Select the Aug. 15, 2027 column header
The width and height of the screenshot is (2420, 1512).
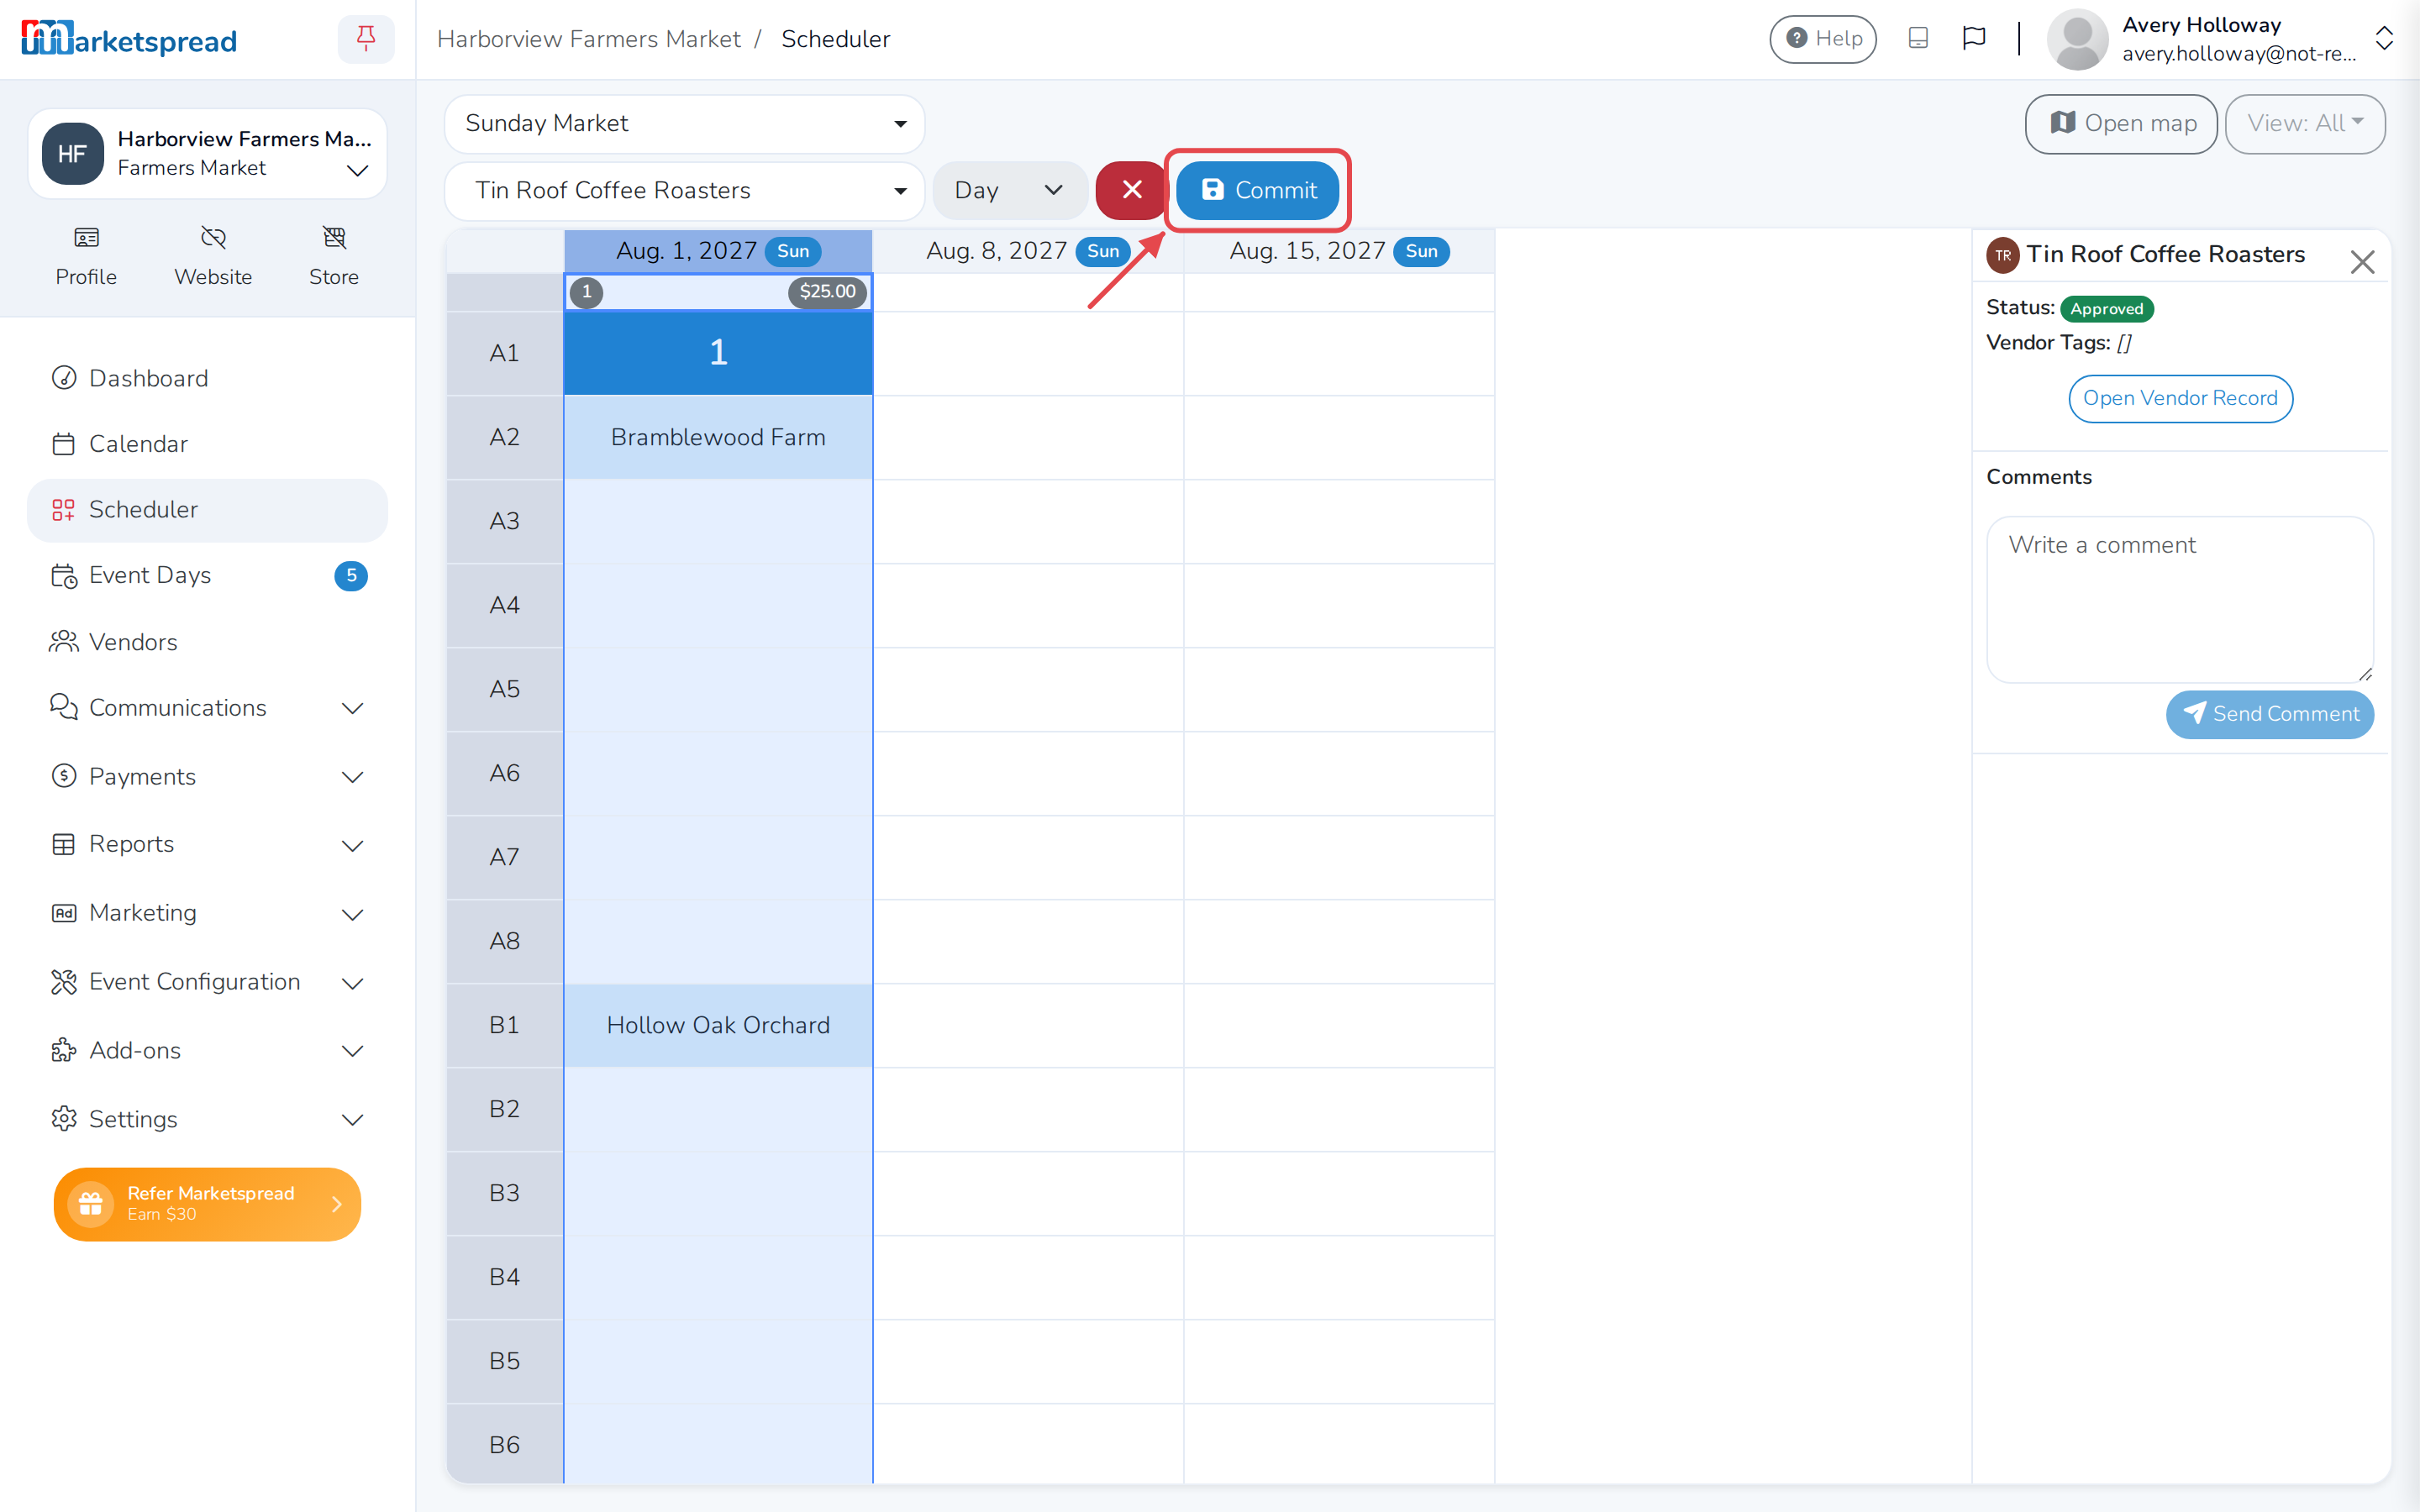pyautogui.click(x=1339, y=251)
